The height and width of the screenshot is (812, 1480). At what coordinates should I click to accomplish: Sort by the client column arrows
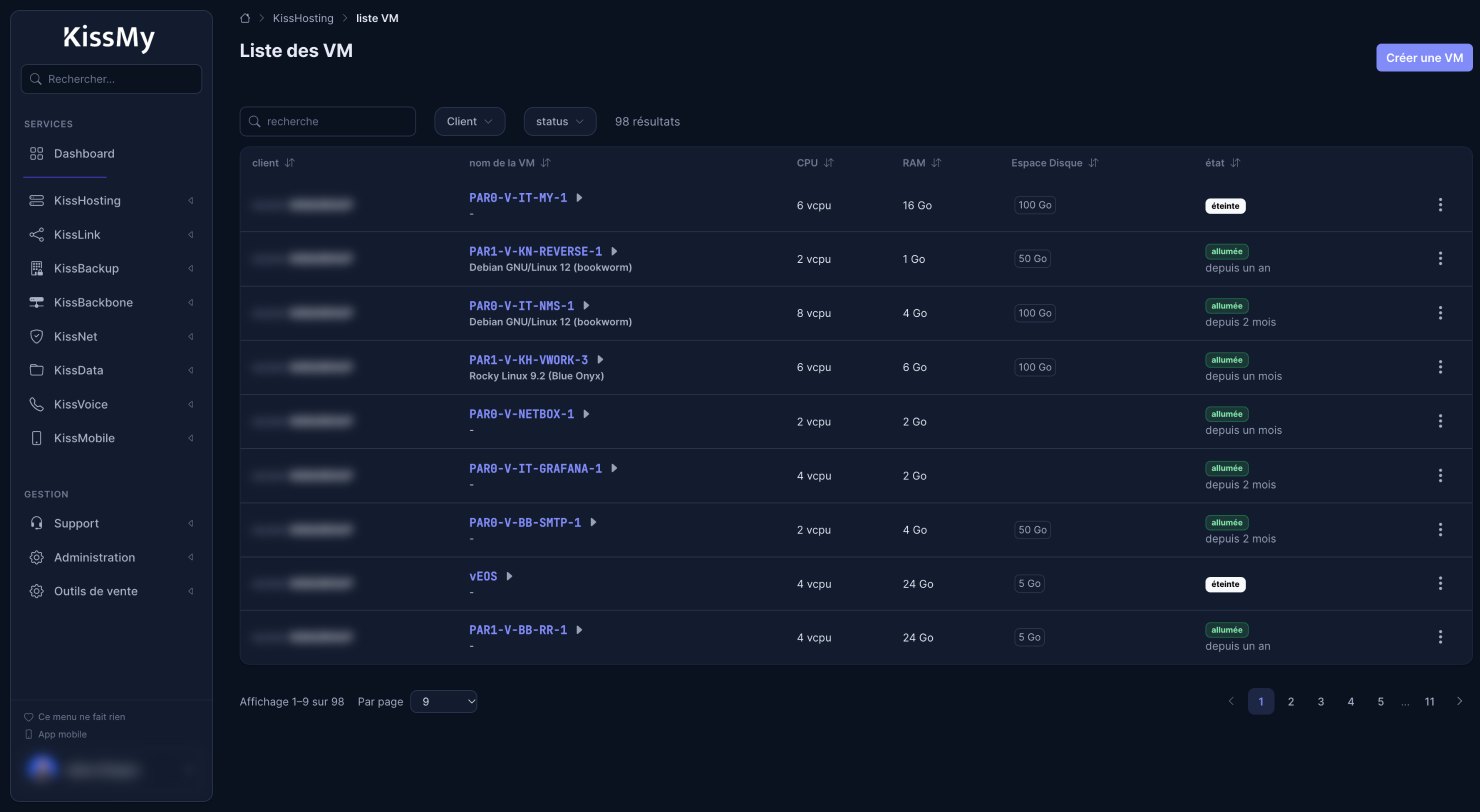pyautogui.click(x=290, y=163)
